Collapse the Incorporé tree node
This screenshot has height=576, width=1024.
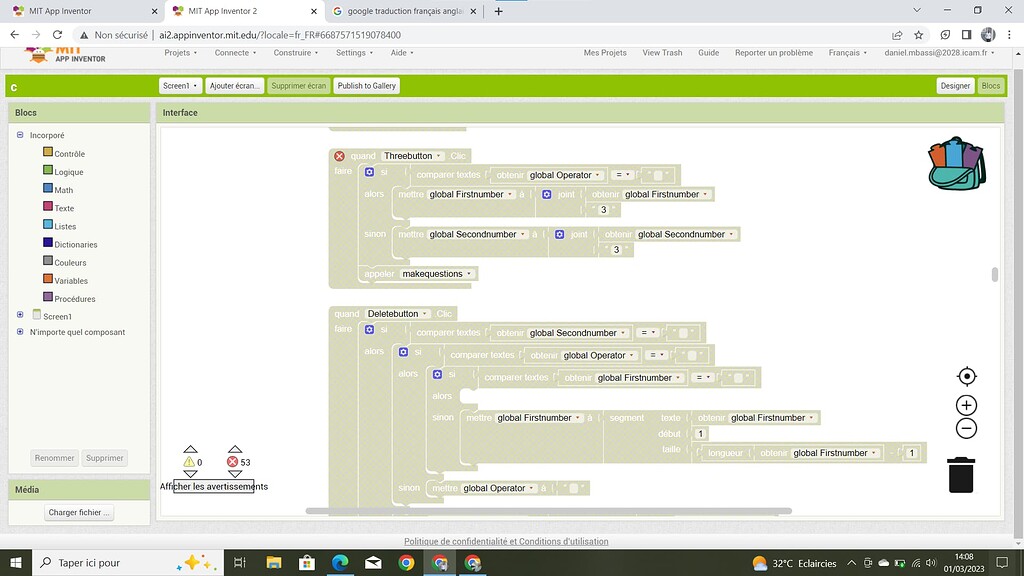tap(20, 135)
